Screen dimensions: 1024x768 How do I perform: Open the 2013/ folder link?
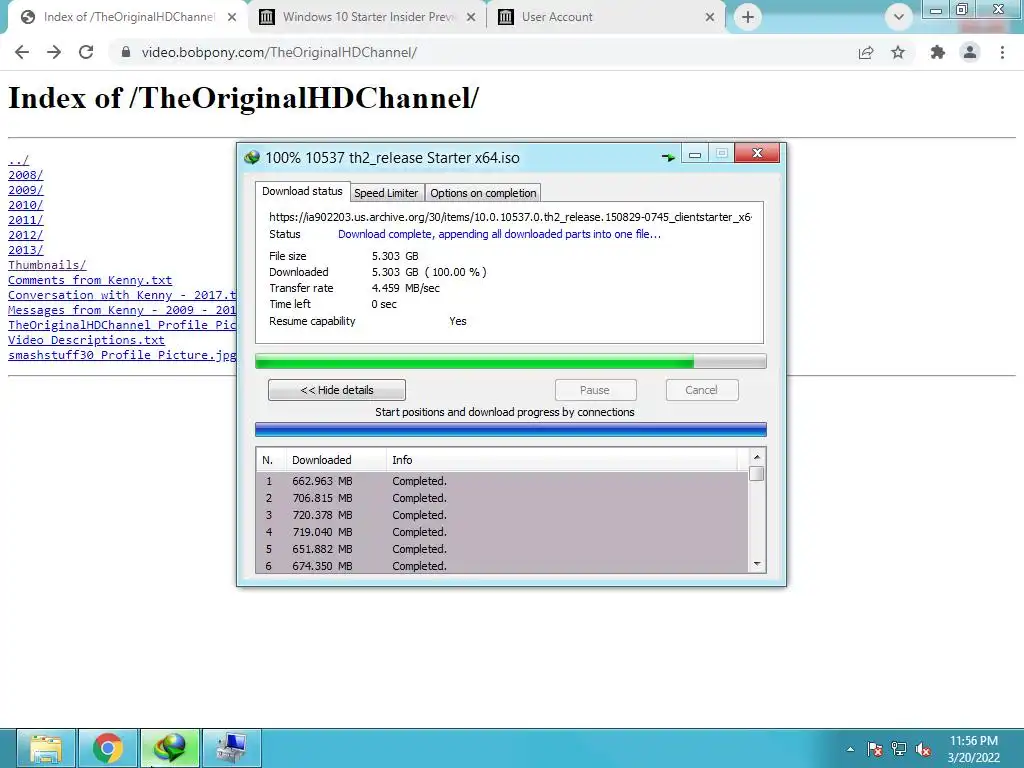25,250
